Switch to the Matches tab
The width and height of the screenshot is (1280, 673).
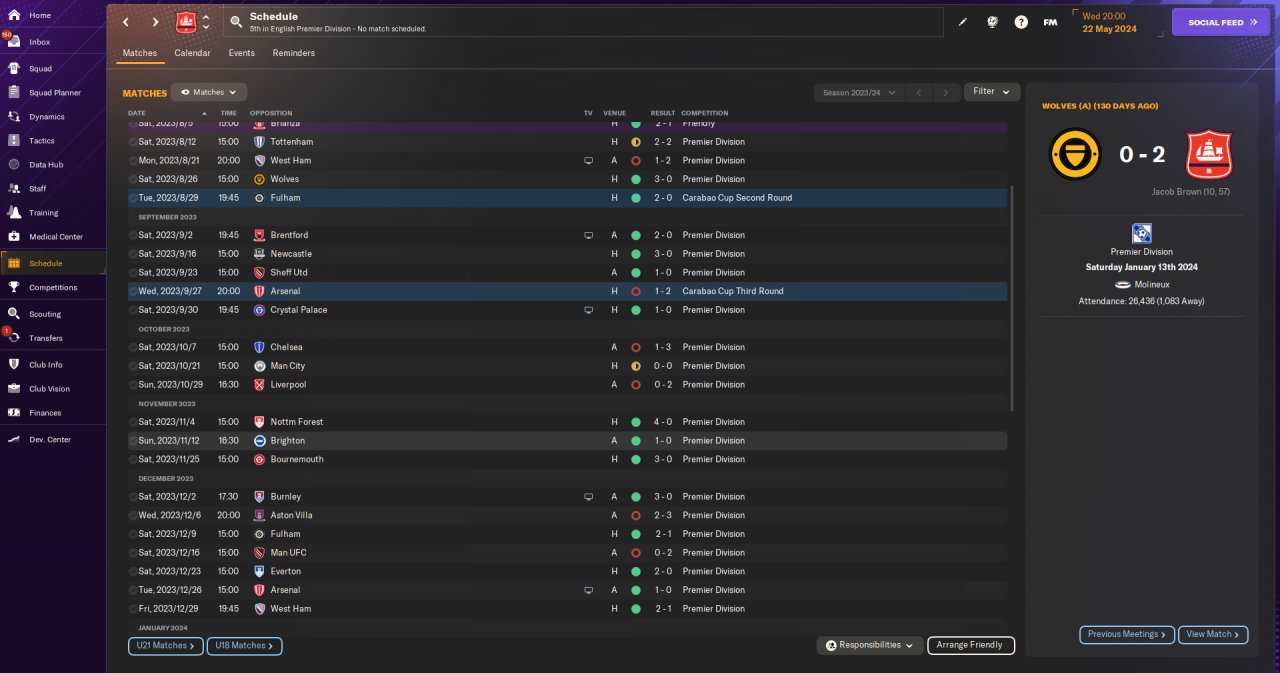pyautogui.click(x=140, y=53)
